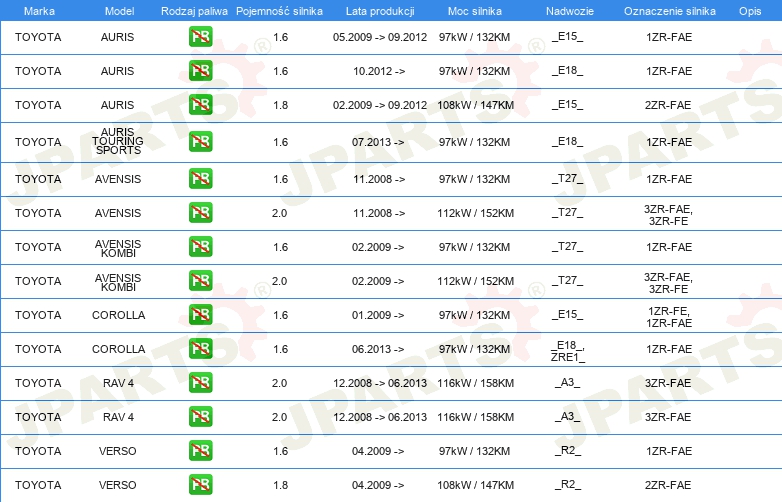This screenshot has height=502, width=782.
Task: Select the production date '06.2013 ->'
Action: point(378,349)
